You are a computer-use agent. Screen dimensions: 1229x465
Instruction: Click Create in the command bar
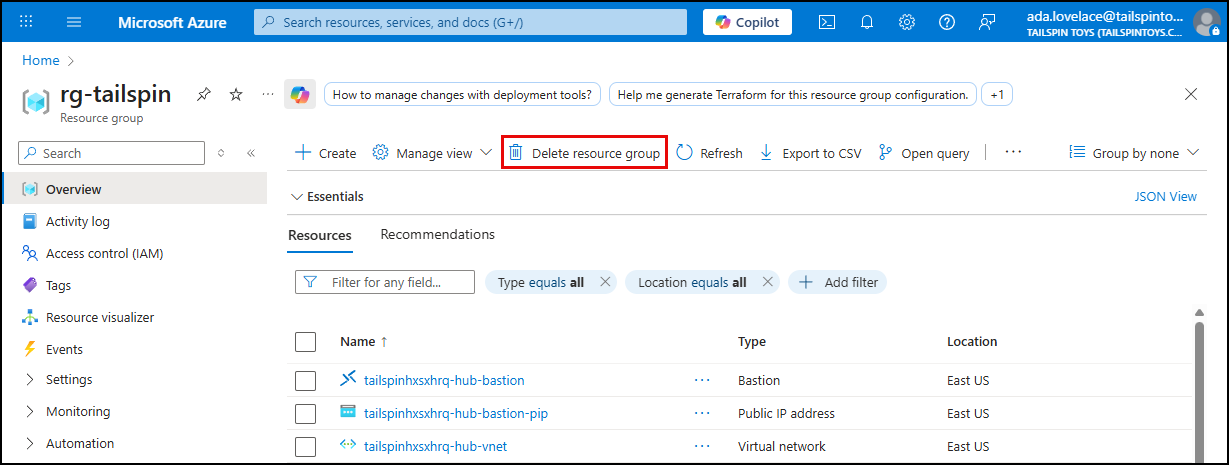click(x=326, y=153)
